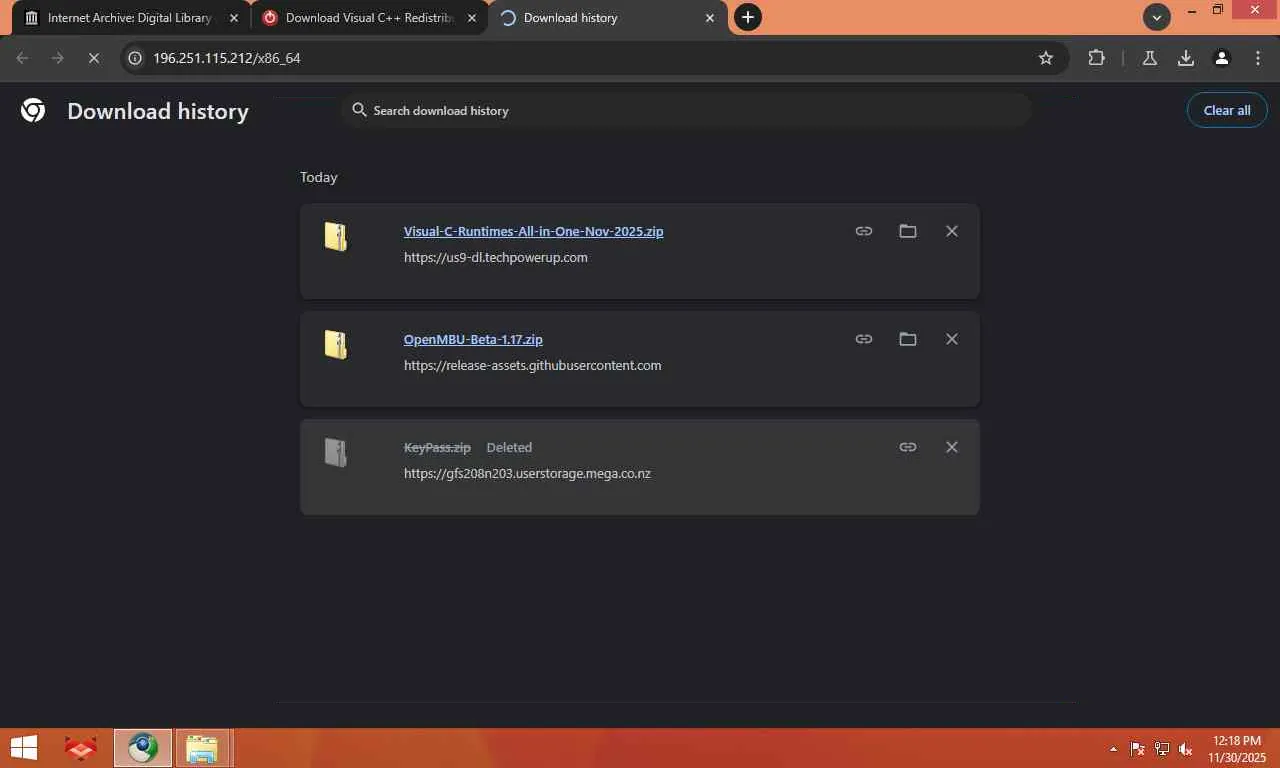The width and height of the screenshot is (1280, 768).
Task: Stop loading the current page
Action: click(x=93, y=58)
